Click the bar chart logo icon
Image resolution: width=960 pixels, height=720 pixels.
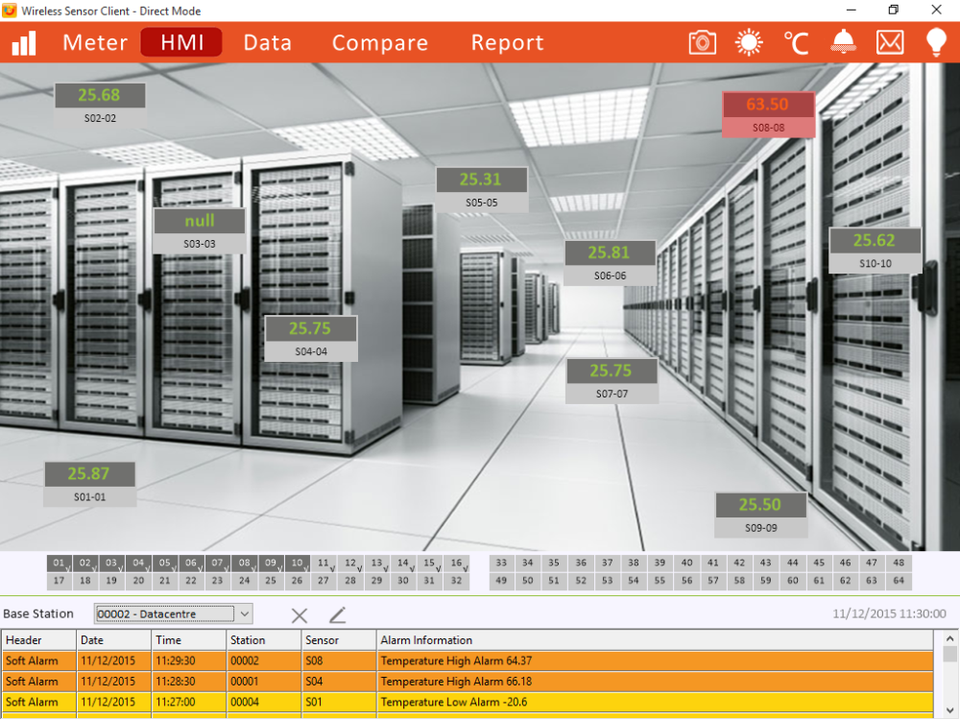tap(23, 42)
